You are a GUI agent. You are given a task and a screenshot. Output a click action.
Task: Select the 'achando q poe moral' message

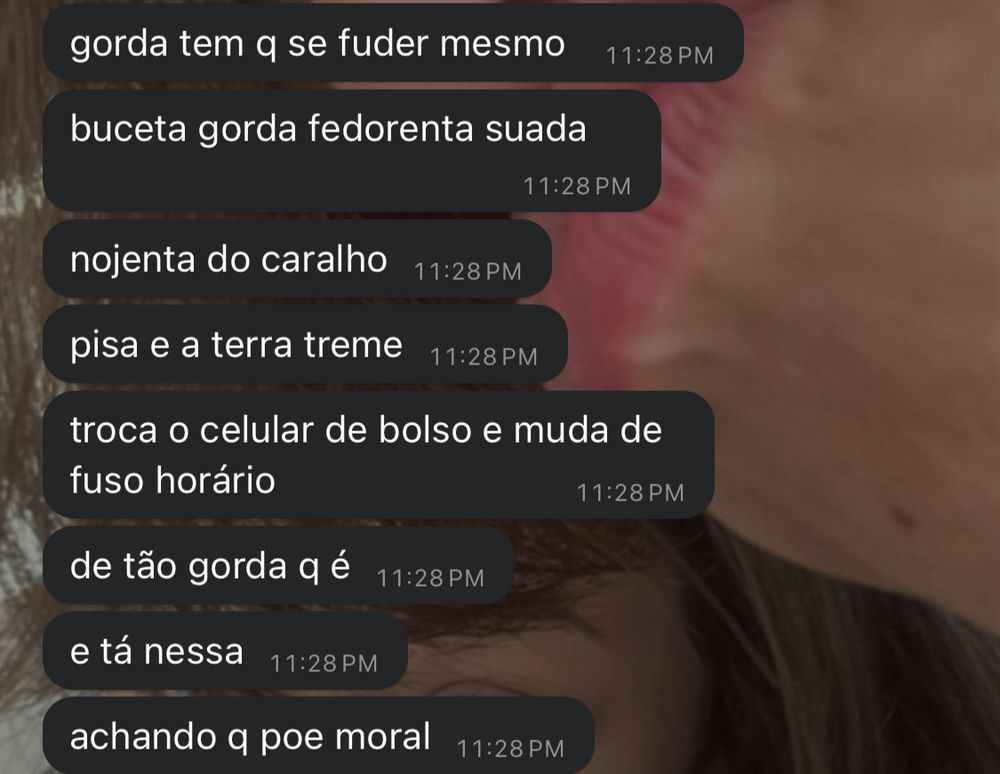318,736
